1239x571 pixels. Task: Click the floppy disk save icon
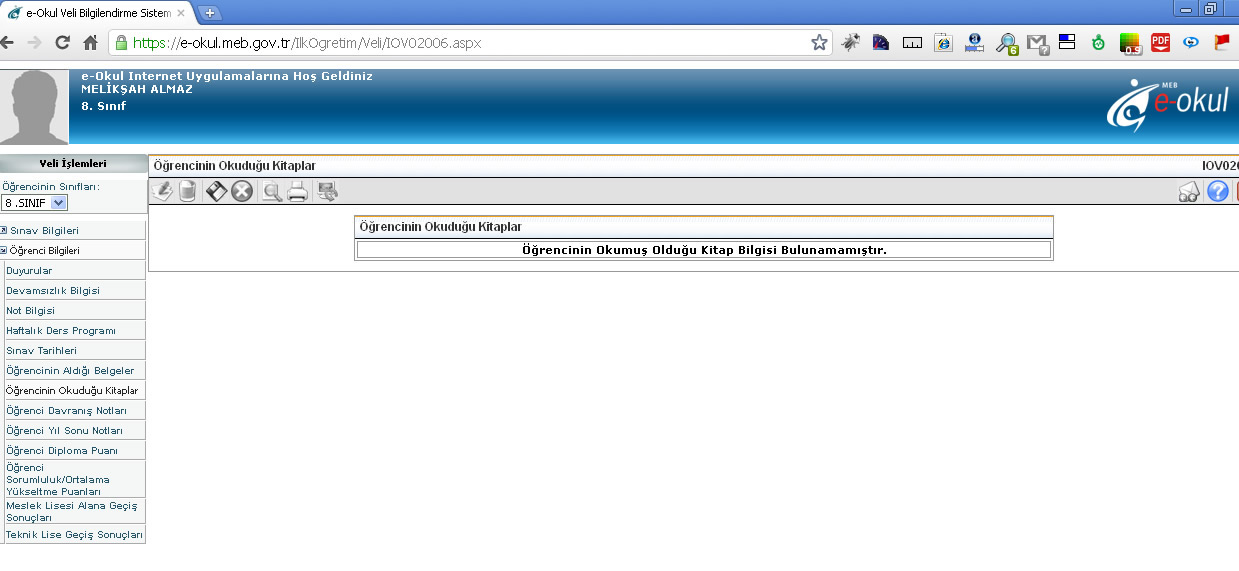pyautogui.click(x=216, y=192)
